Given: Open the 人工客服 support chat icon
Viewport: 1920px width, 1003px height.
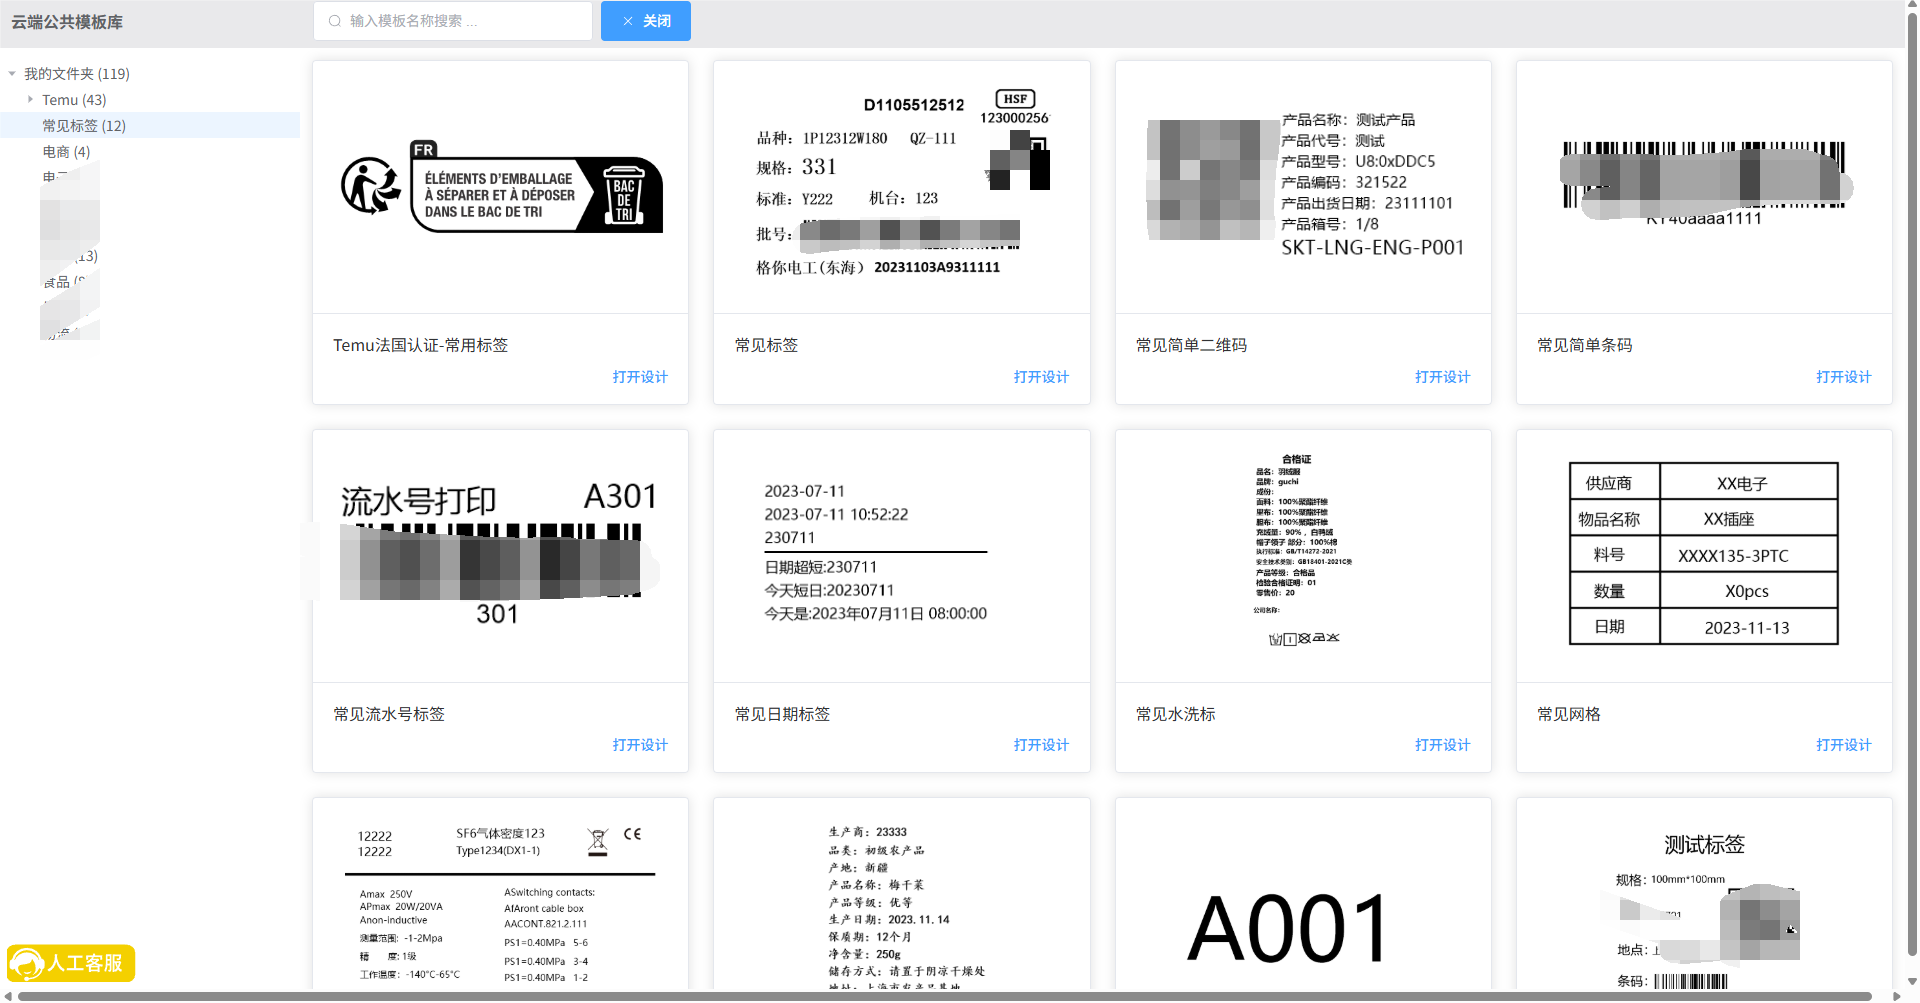Looking at the screenshot, I should coord(71,963).
